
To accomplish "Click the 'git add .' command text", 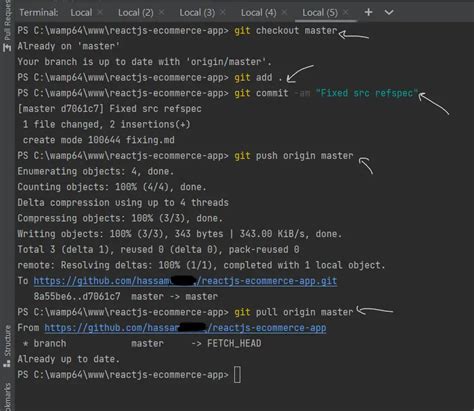I will pyautogui.click(x=258, y=78).
